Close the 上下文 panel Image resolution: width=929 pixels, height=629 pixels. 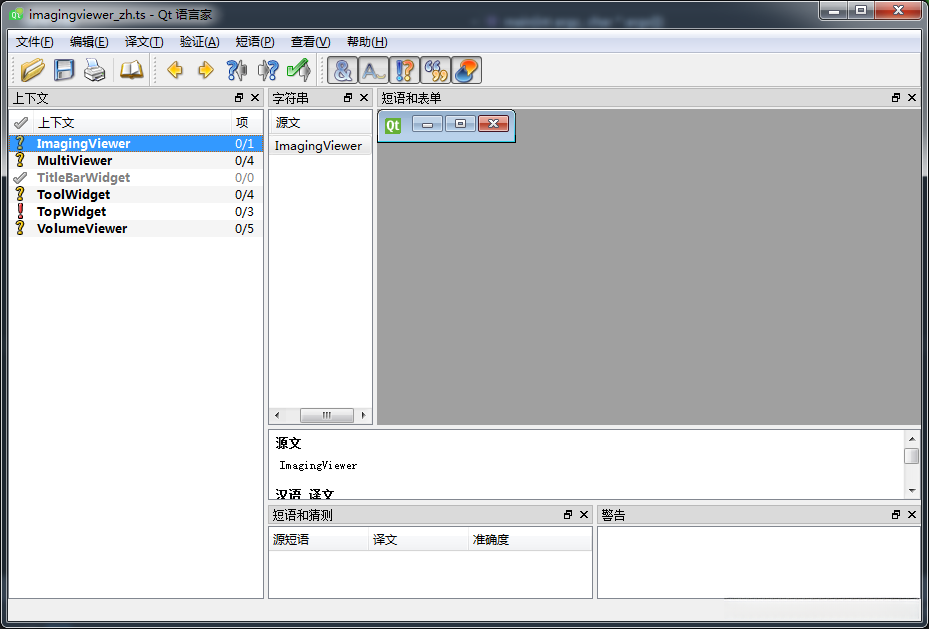(x=255, y=98)
